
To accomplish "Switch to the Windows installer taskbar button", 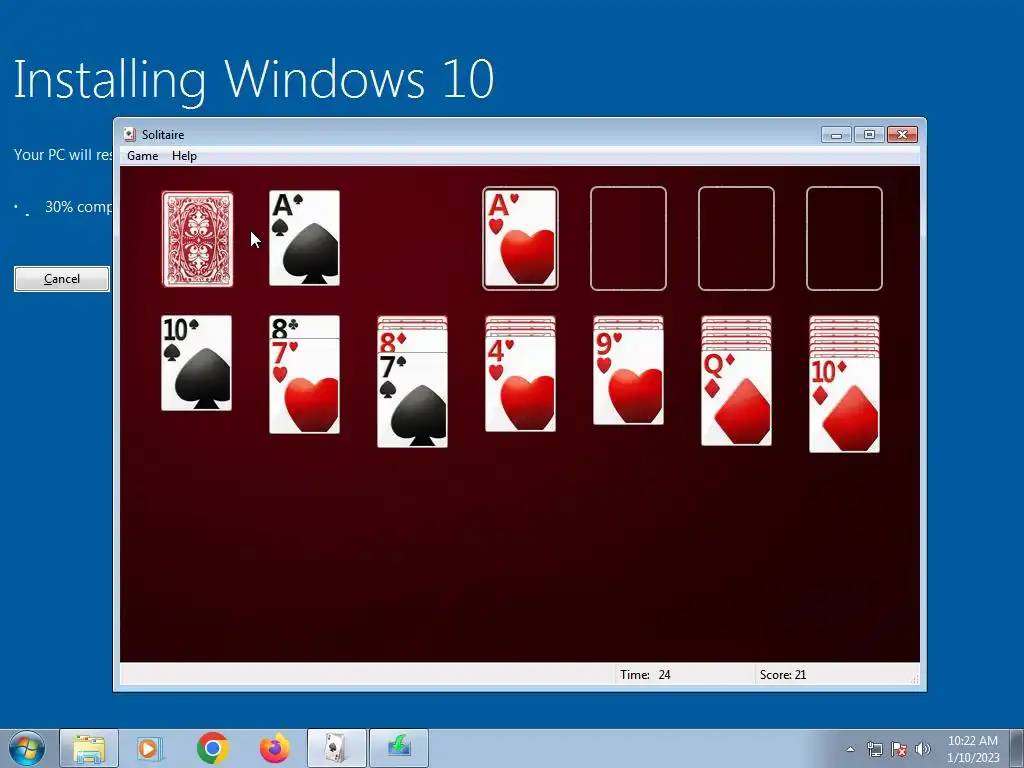I will point(399,748).
